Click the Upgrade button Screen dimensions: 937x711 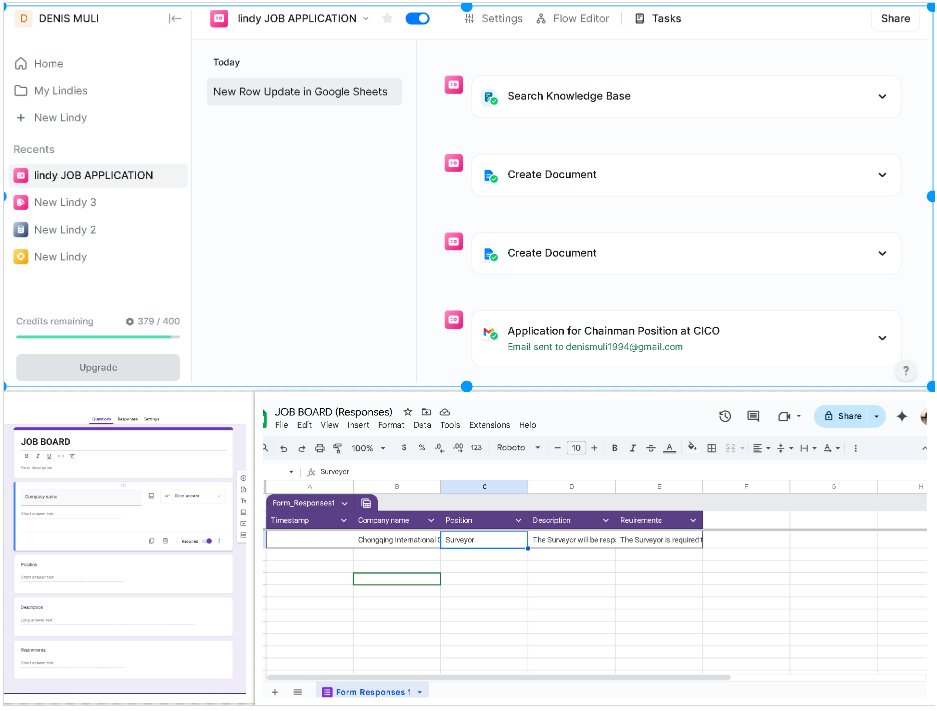click(98, 367)
